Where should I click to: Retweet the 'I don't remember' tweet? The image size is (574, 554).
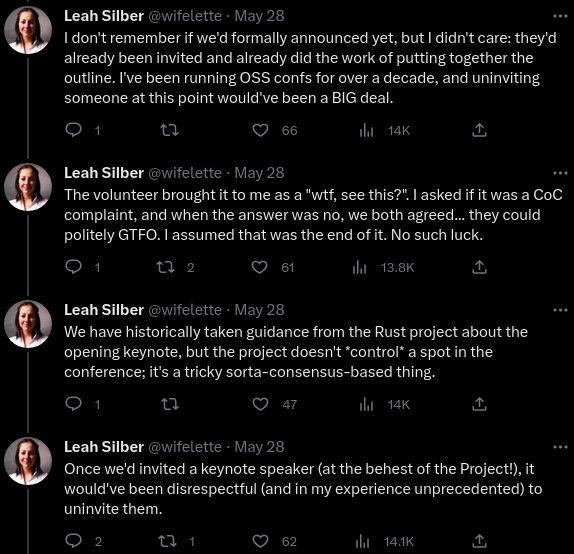point(170,130)
